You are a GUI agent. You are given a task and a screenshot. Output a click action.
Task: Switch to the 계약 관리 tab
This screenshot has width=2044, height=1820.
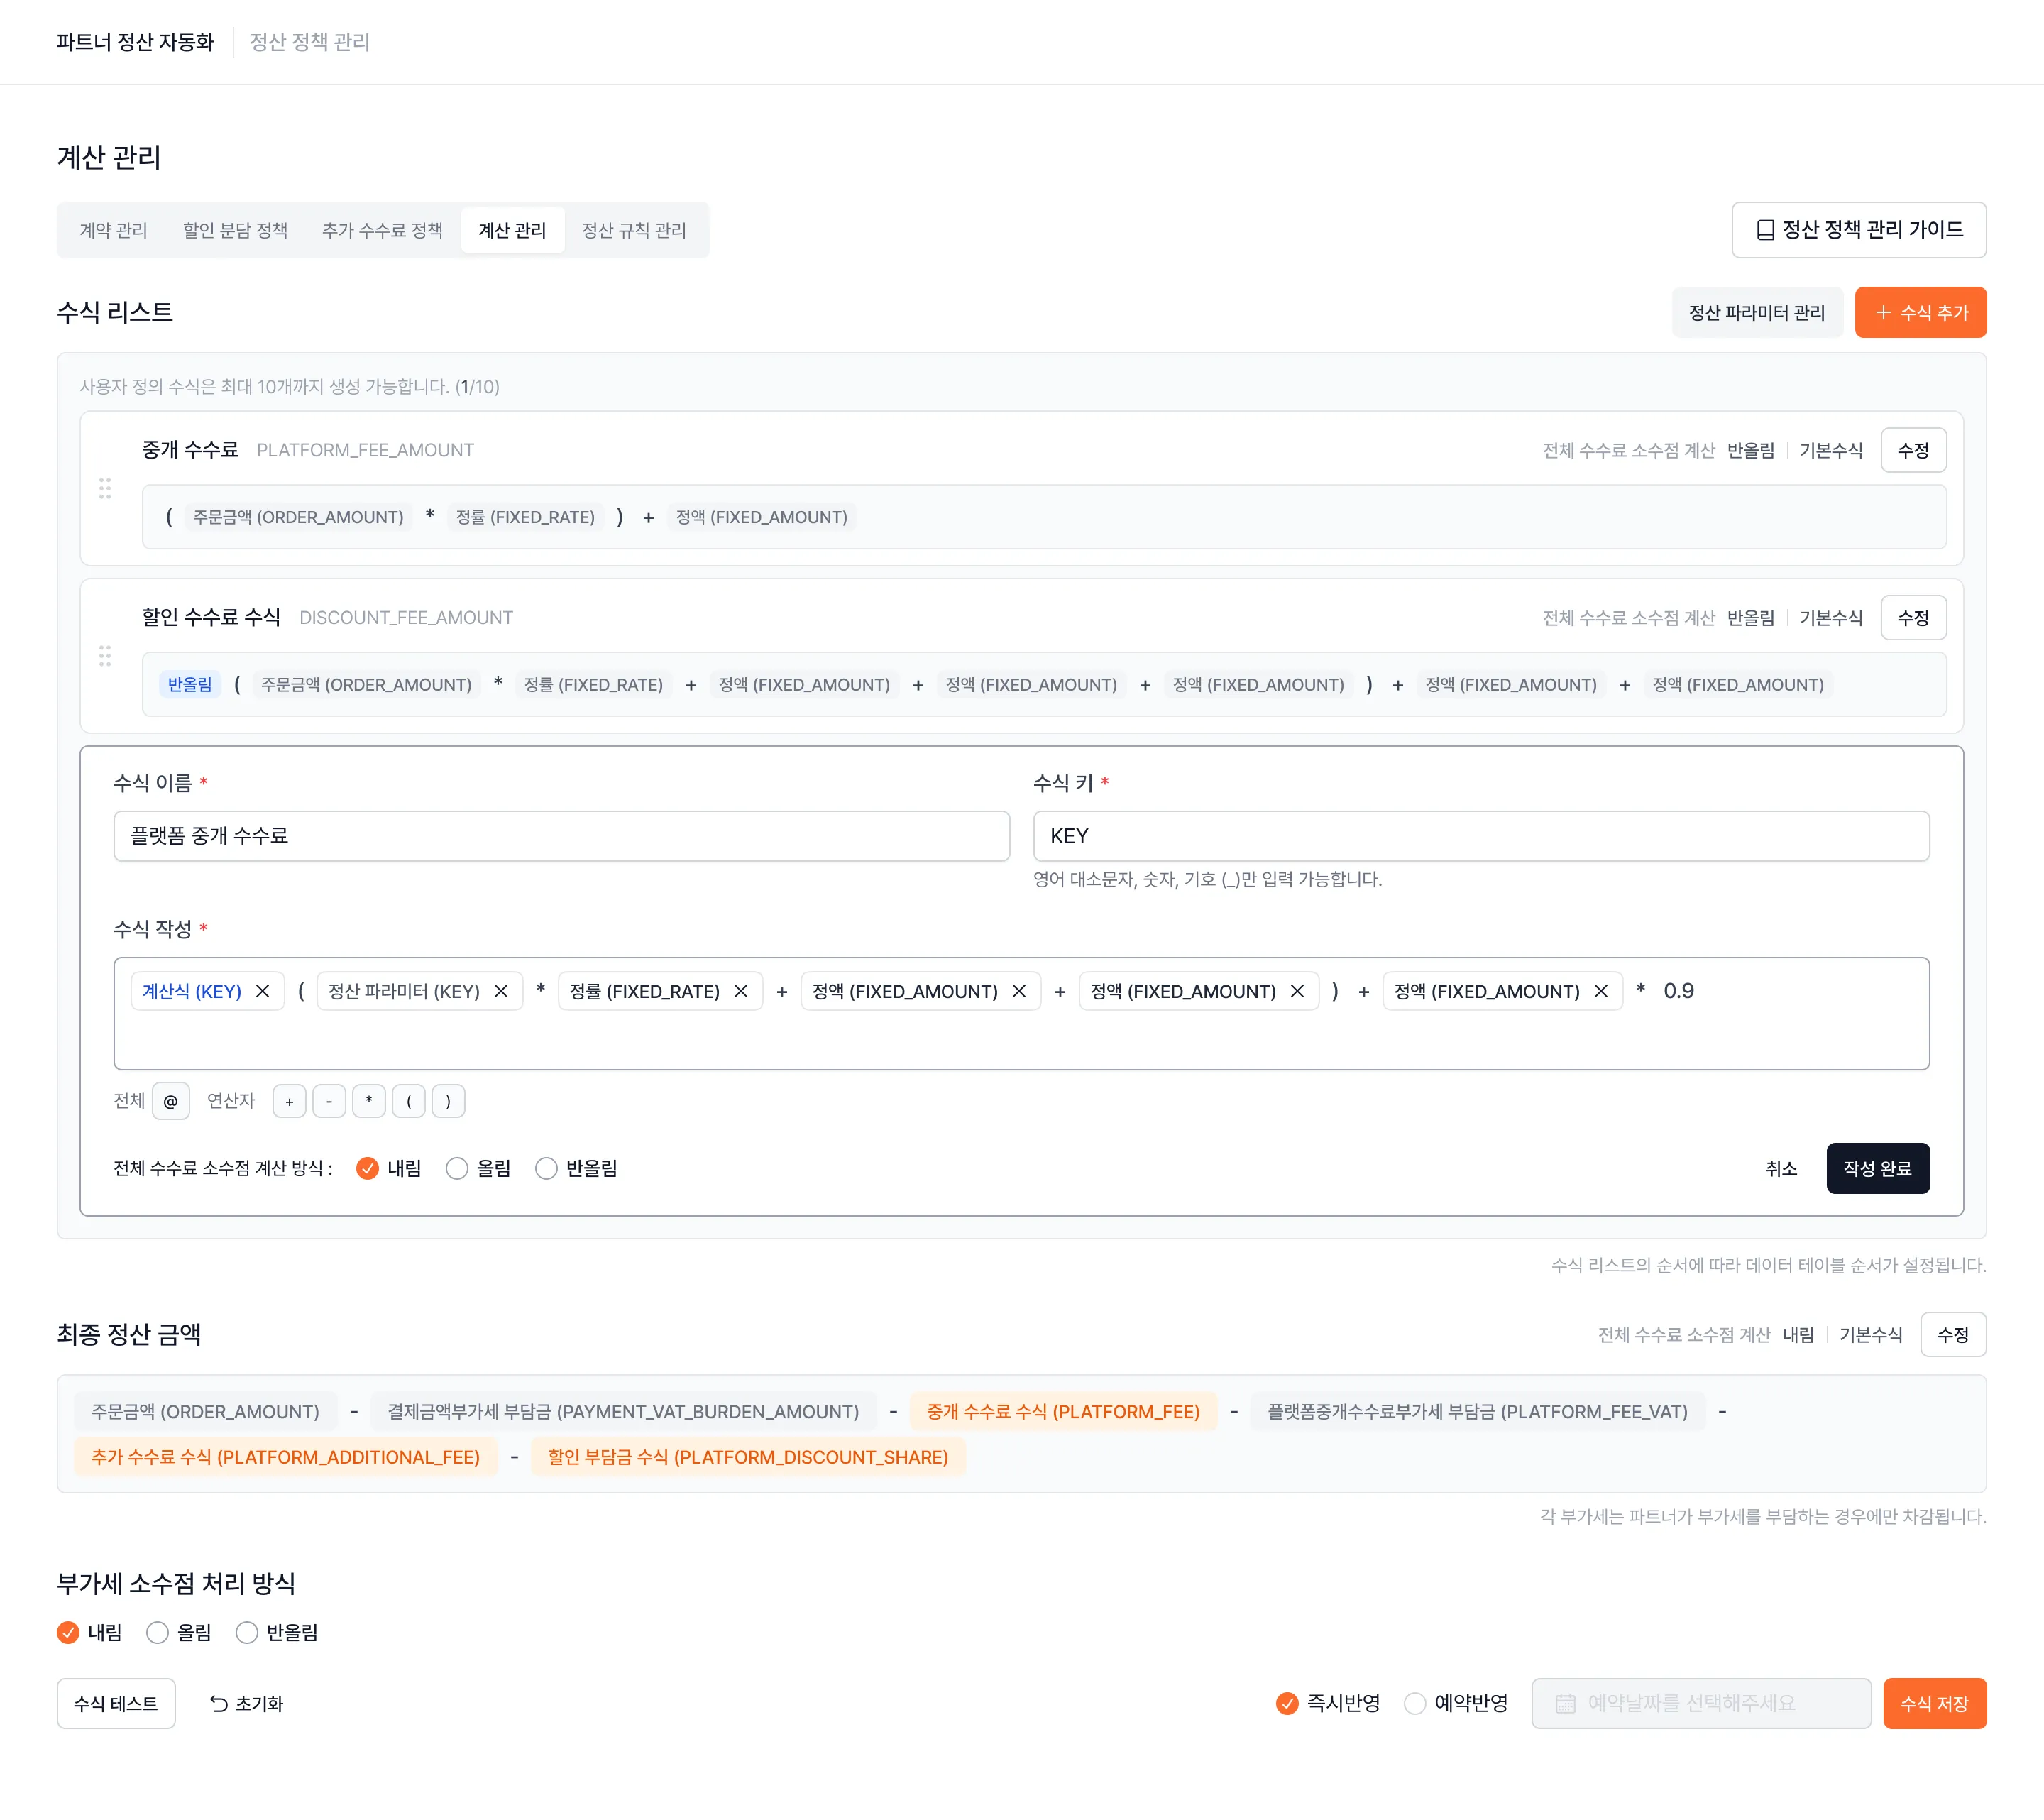click(113, 230)
